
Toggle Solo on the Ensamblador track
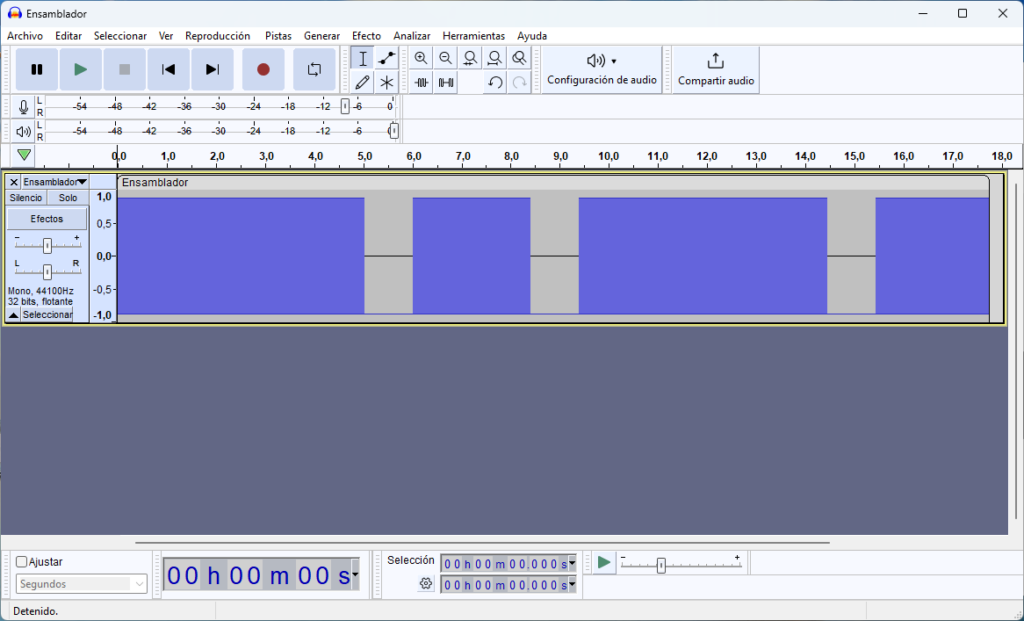(66, 197)
